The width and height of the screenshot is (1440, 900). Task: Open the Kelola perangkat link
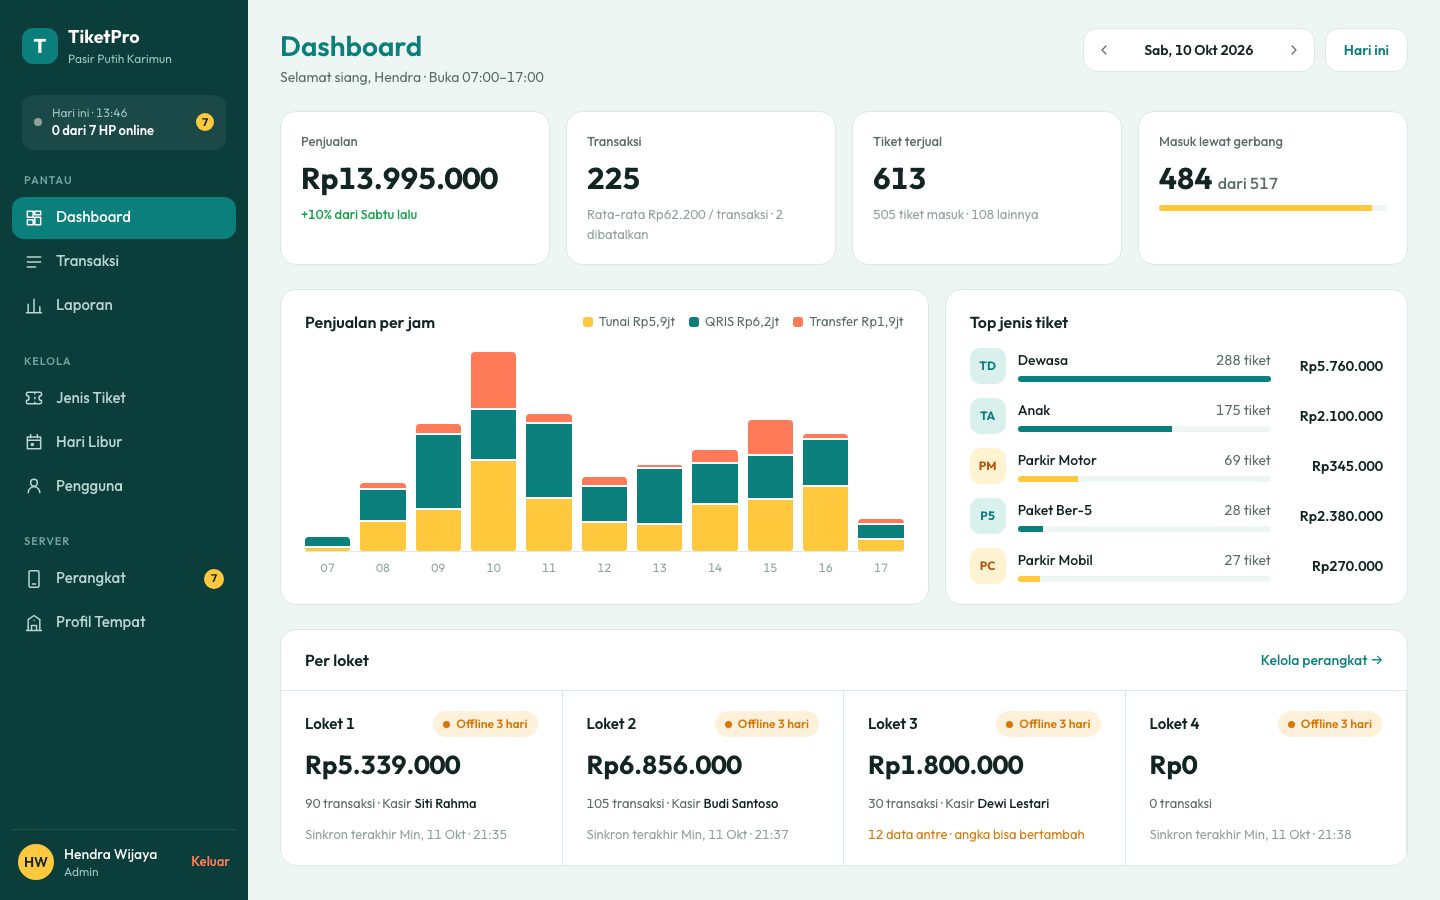point(1321,661)
